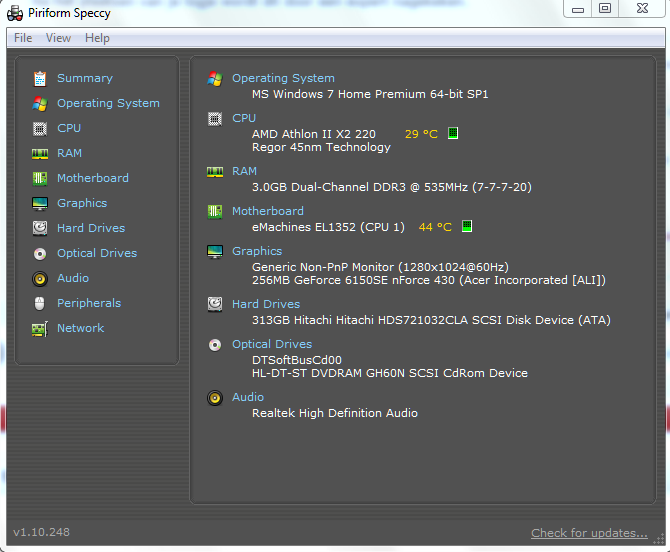670x552 pixels.
Task: Click the RAM heading in summary panel
Action: [244, 171]
